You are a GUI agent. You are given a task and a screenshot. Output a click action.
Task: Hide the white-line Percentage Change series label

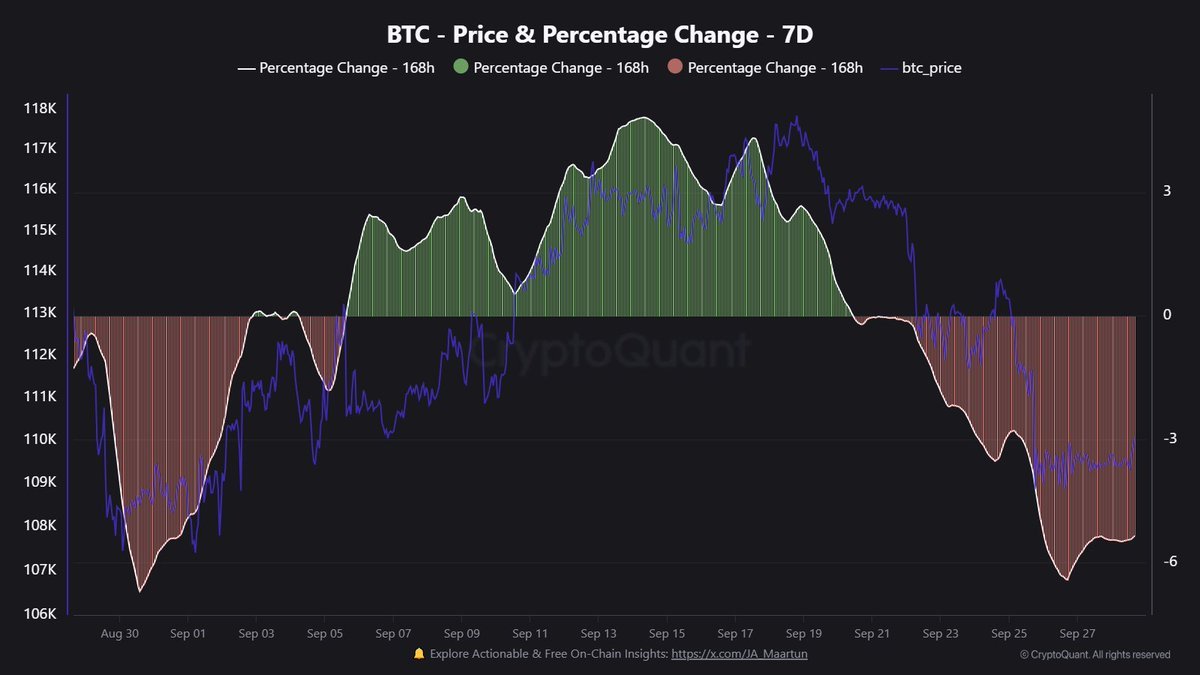[346, 68]
